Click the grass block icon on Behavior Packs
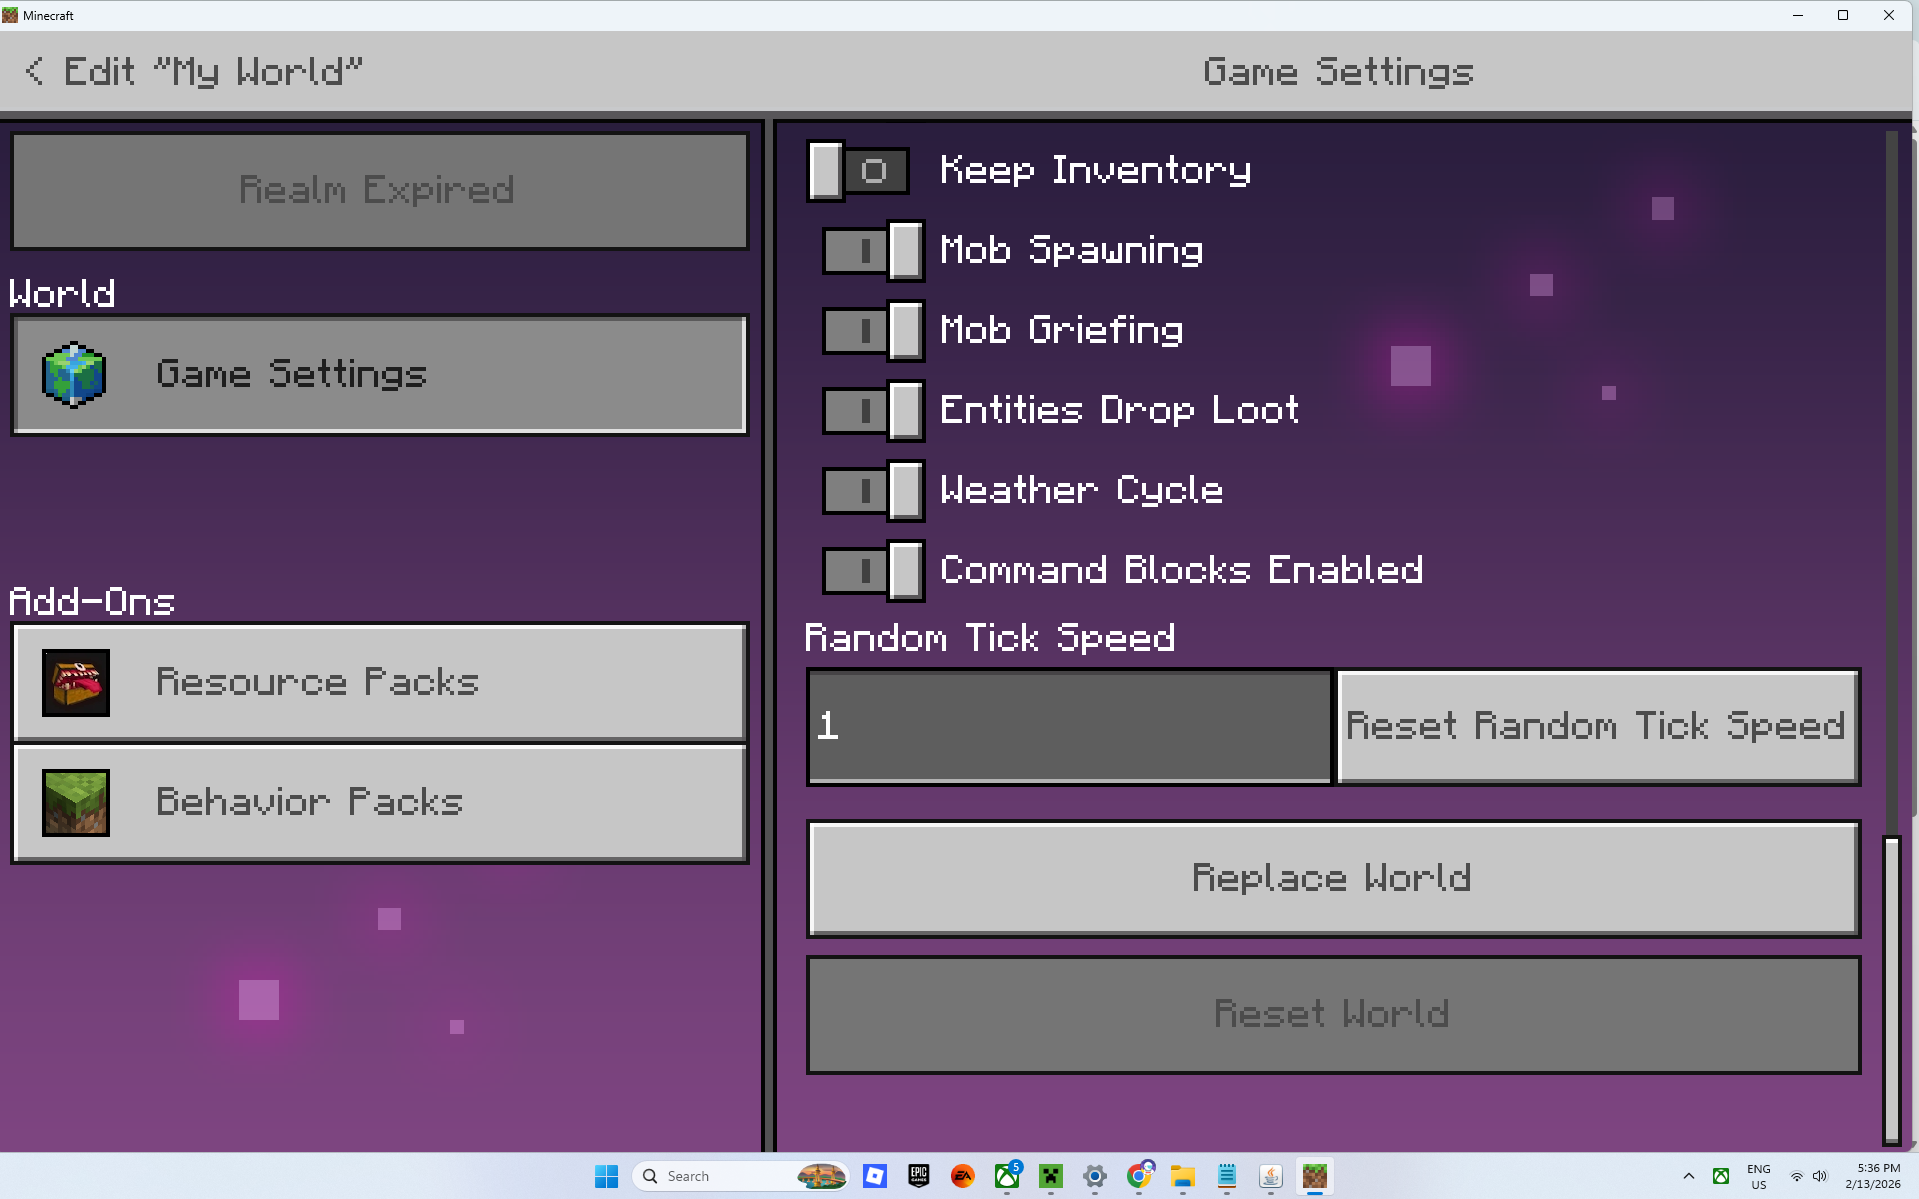Viewport: 1919px width, 1199px height. (76, 803)
